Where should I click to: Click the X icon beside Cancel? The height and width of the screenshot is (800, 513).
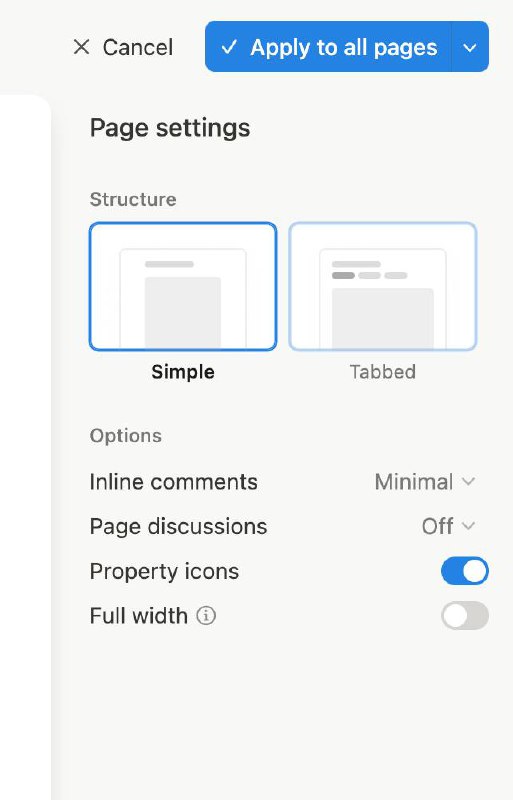(81, 47)
